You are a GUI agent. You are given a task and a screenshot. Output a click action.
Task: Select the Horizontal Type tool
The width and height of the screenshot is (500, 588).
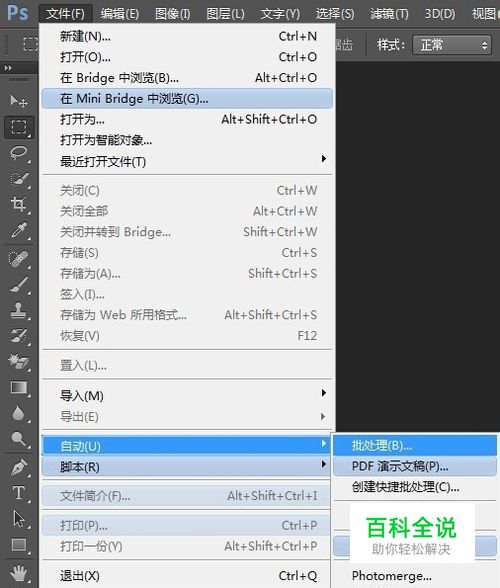[19, 493]
